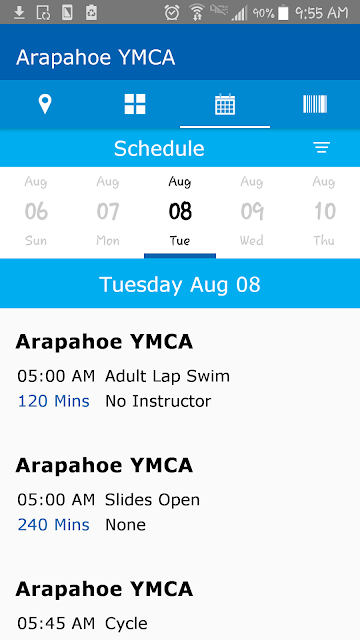Open the Adult Lap Swim class entry
The height and width of the screenshot is (640, 360).
click(x=180, y=371)
